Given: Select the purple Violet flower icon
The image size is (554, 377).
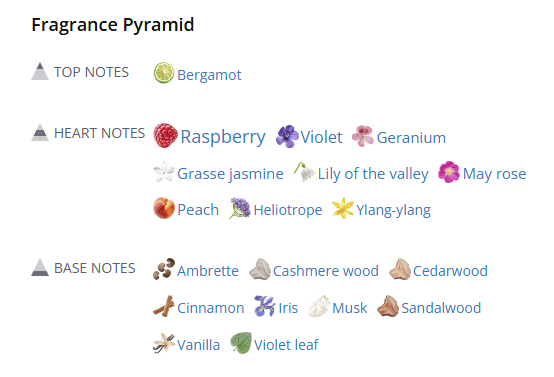Looking at the screenshot, I should 287,136.
